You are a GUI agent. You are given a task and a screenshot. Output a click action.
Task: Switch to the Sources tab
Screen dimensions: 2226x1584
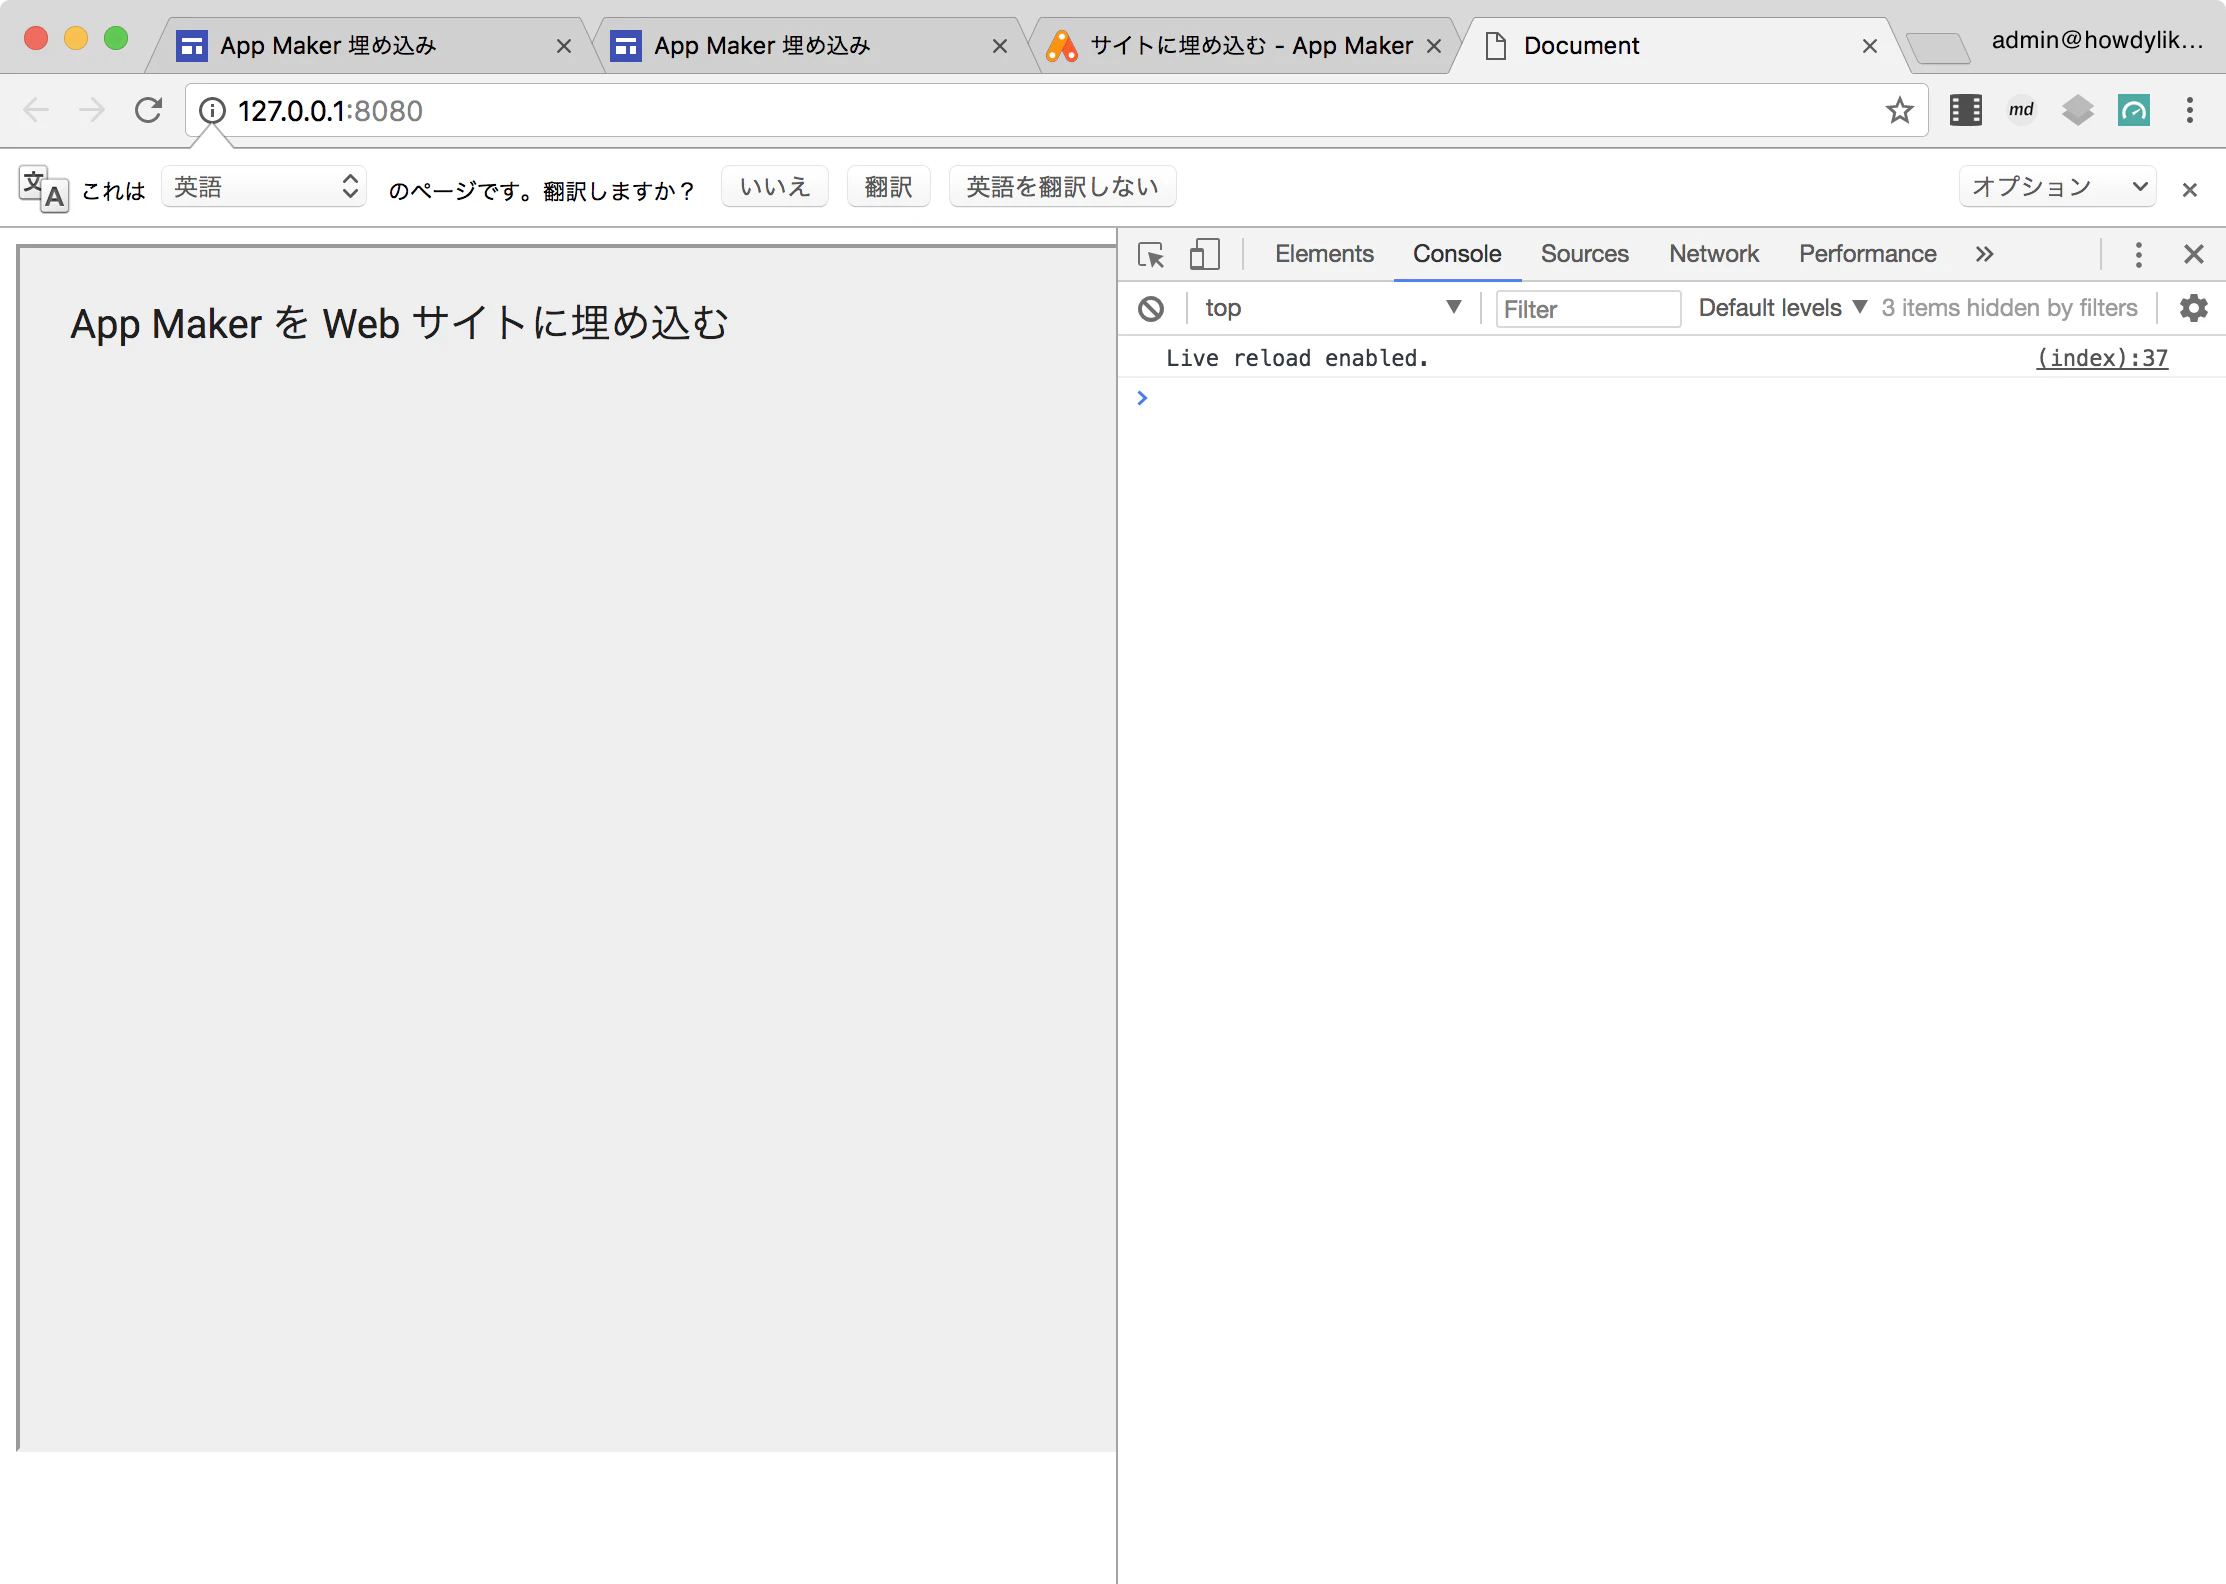coord(1584,254)
